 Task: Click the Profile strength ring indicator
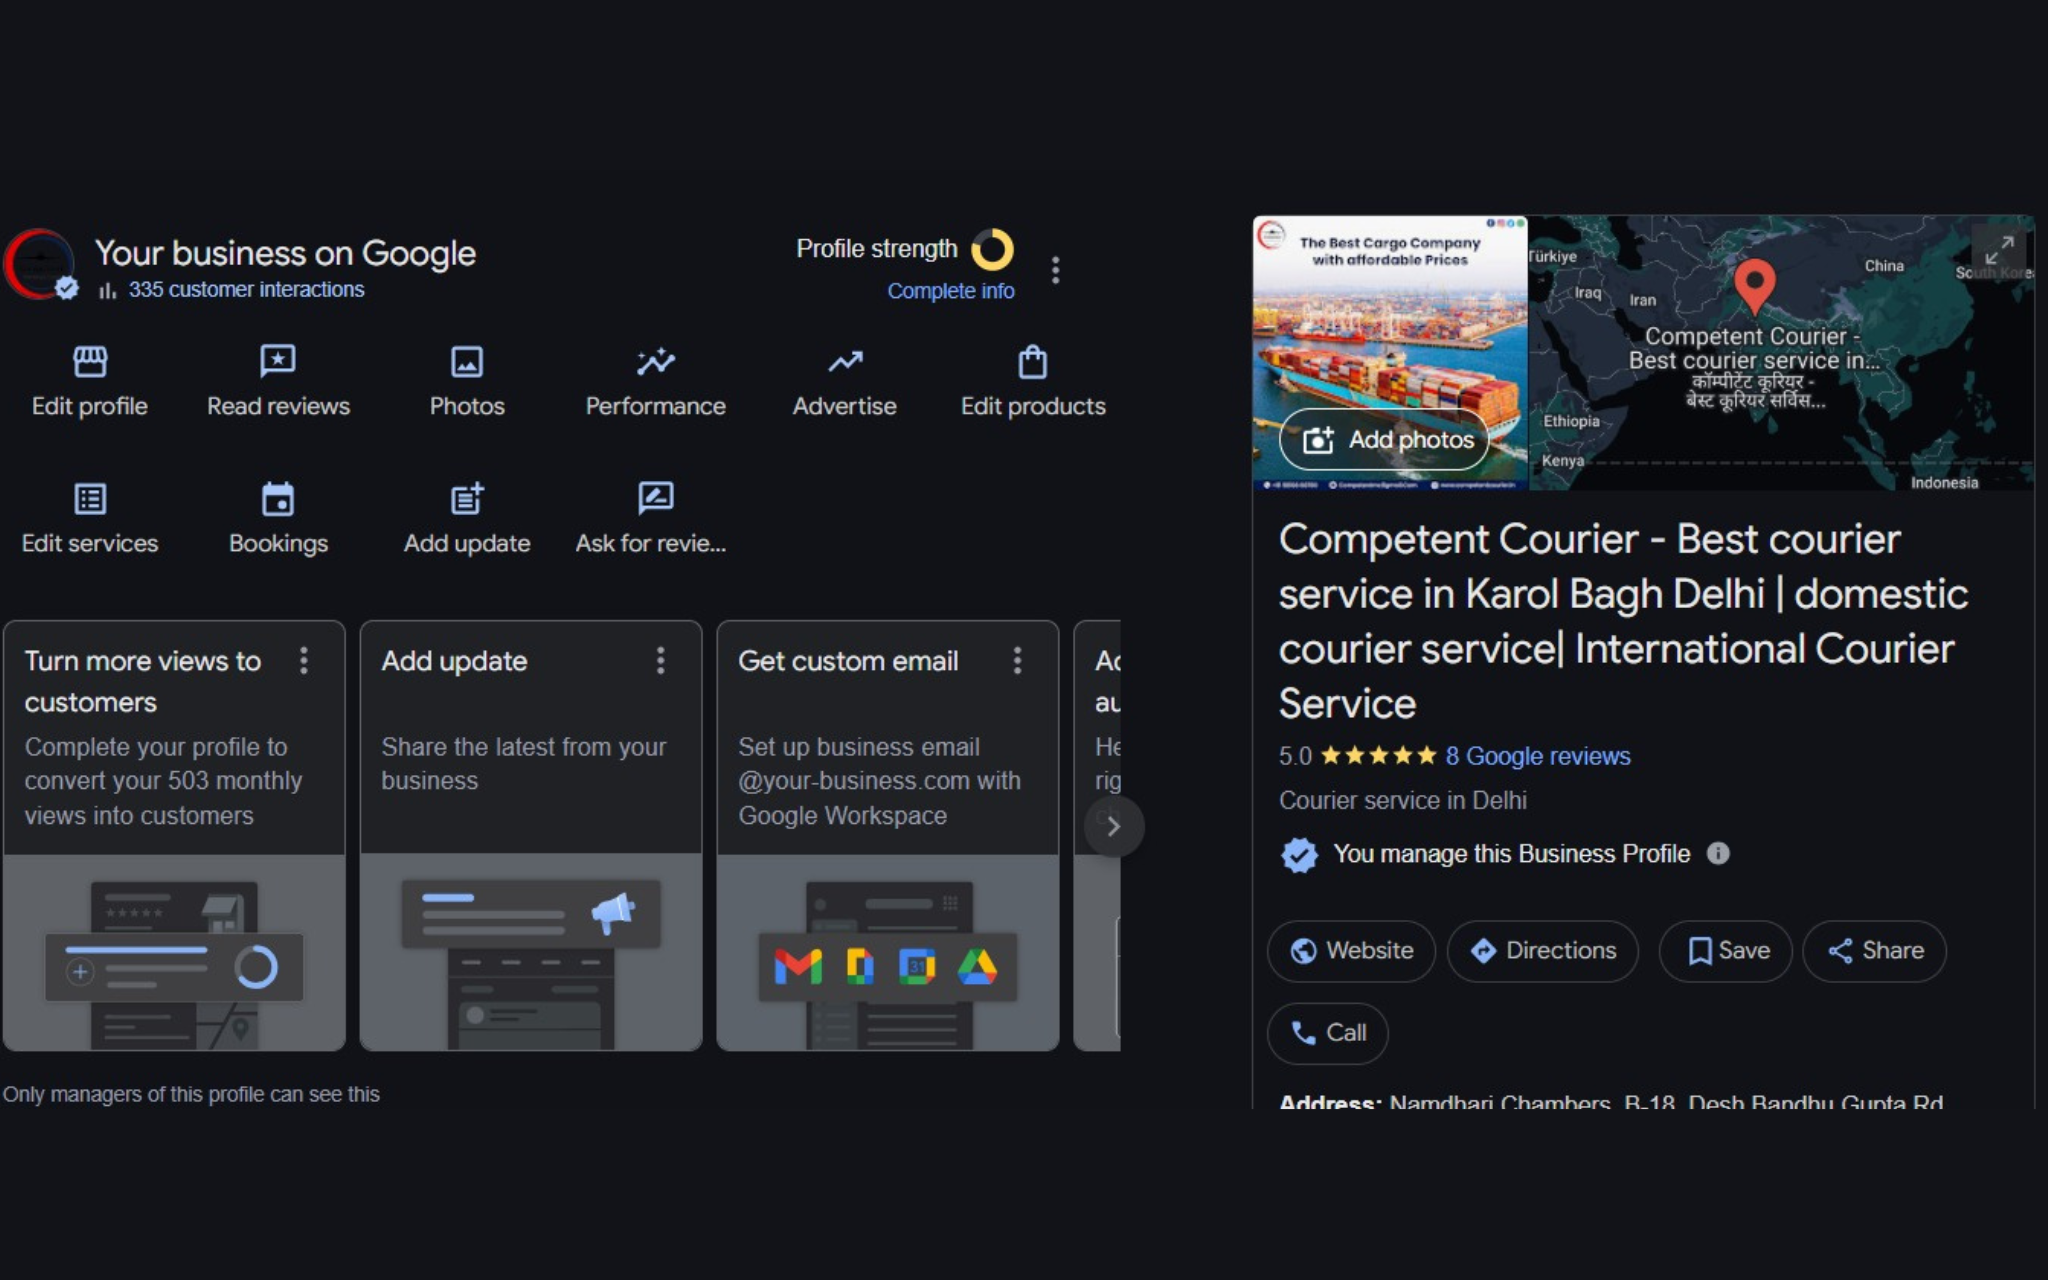(992, 249)
